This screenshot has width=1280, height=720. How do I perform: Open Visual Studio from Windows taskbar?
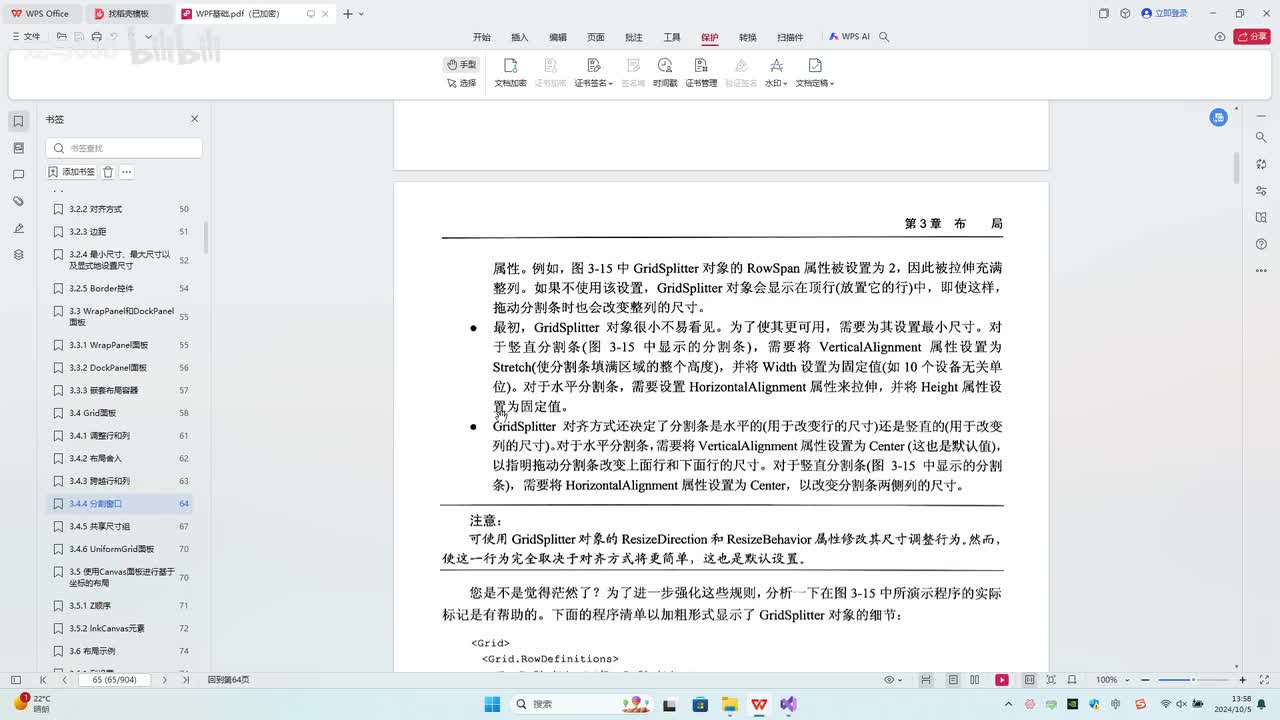coord(789,704)
